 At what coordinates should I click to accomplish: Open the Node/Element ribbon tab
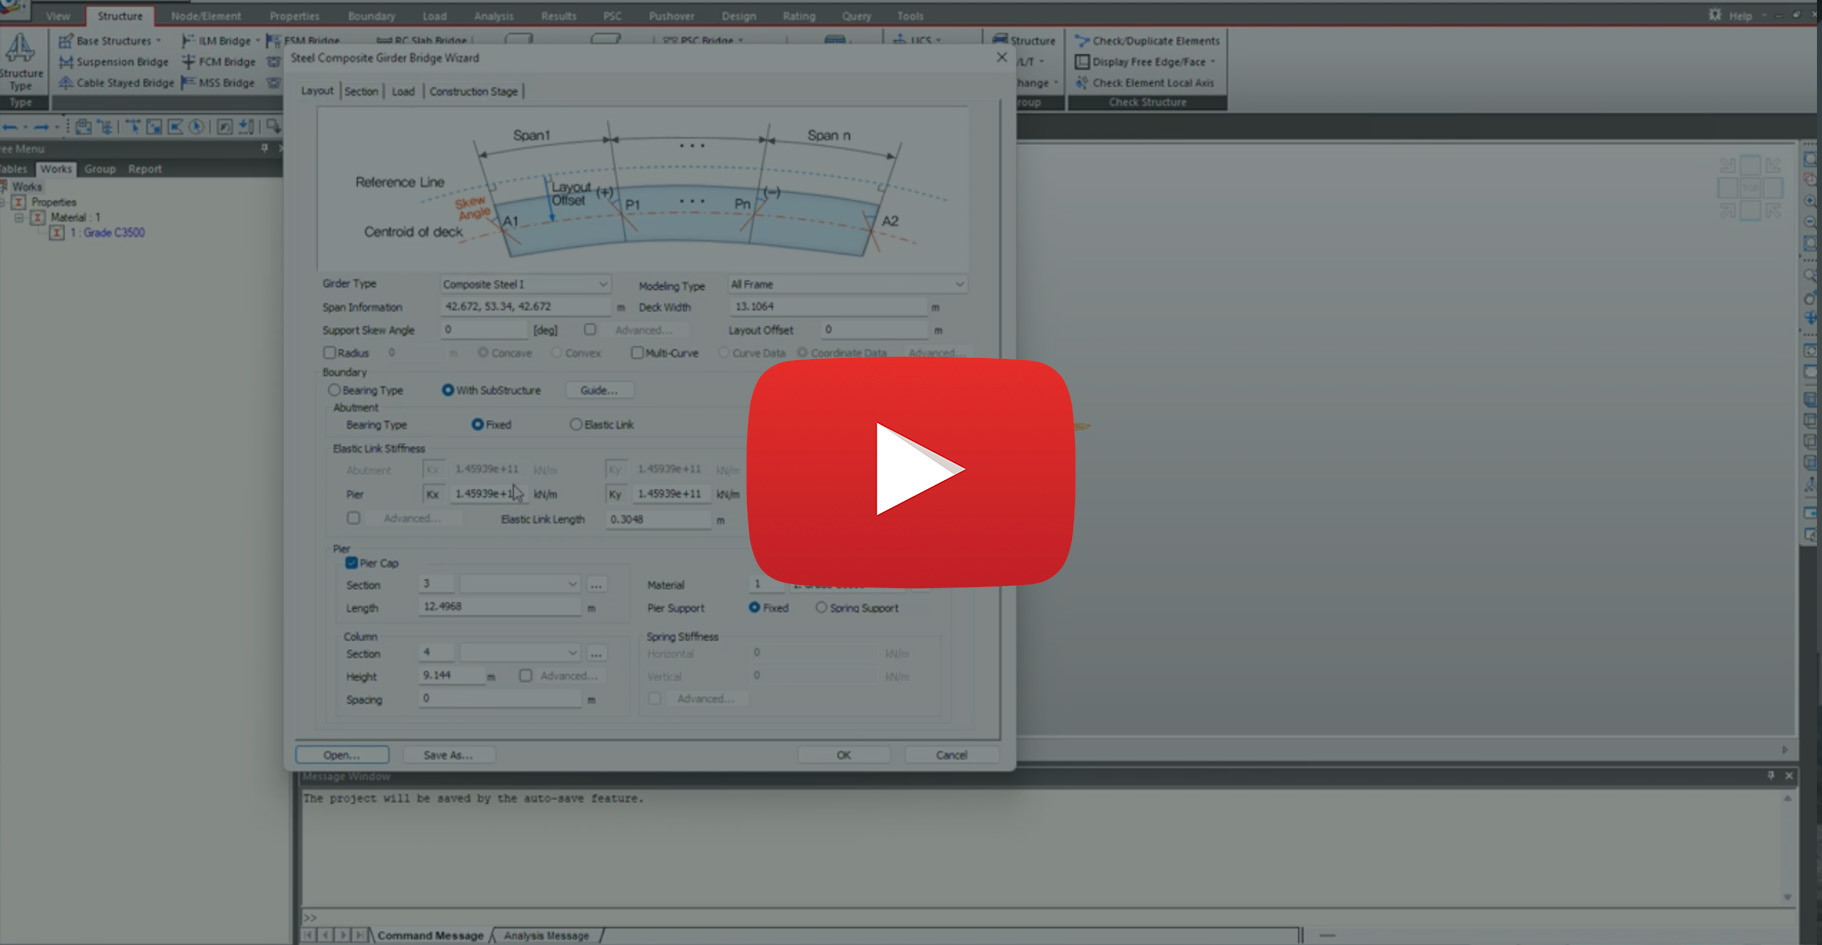pyautogui.click(x=206, y=16)
